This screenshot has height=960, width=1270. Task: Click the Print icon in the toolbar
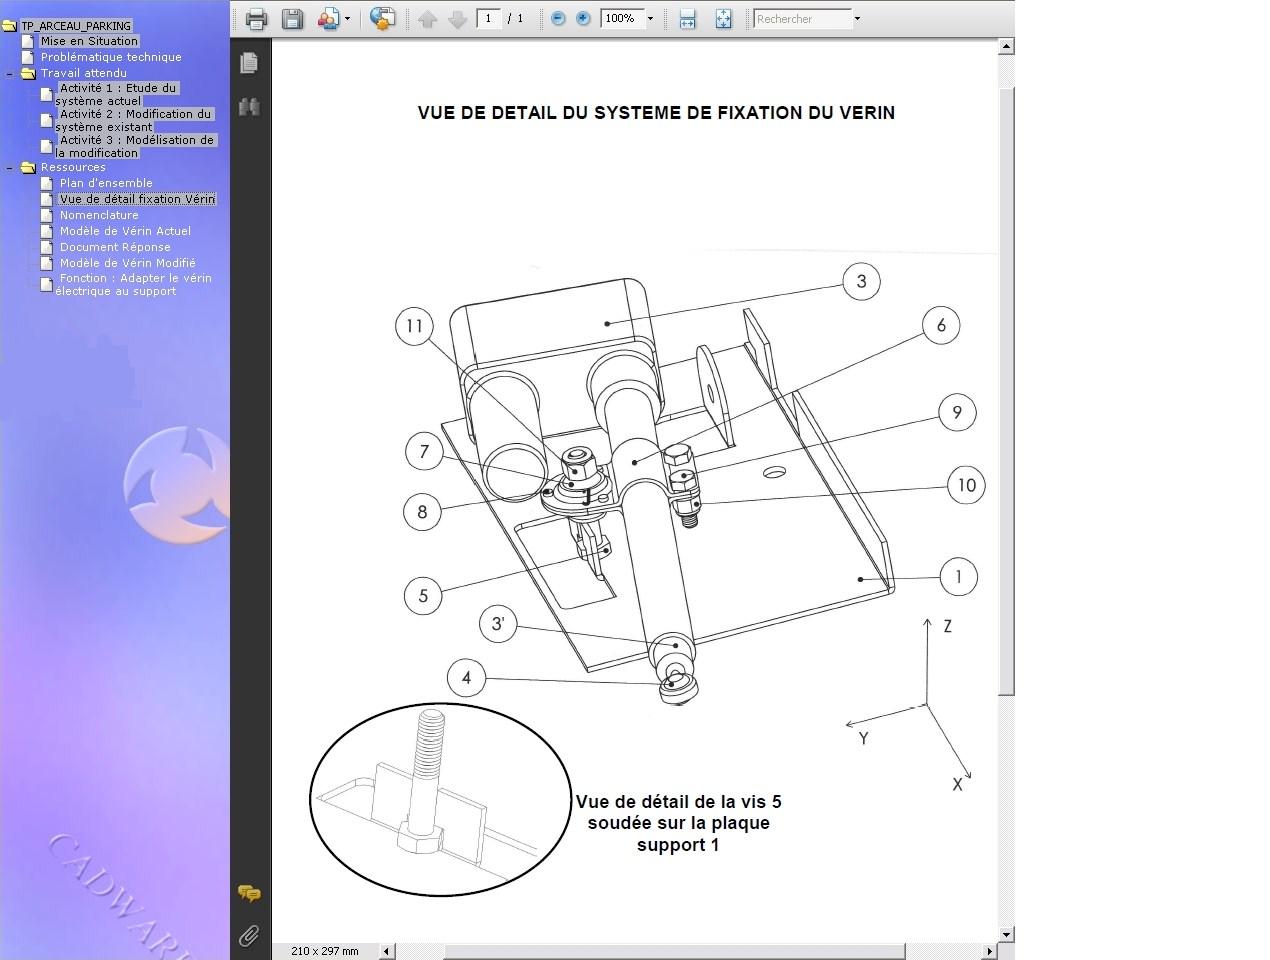click(256, 18)
